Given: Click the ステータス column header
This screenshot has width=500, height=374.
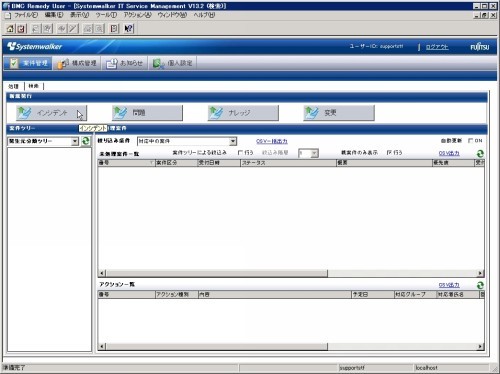Looking at the screenshot, I should tap(288, 163).
